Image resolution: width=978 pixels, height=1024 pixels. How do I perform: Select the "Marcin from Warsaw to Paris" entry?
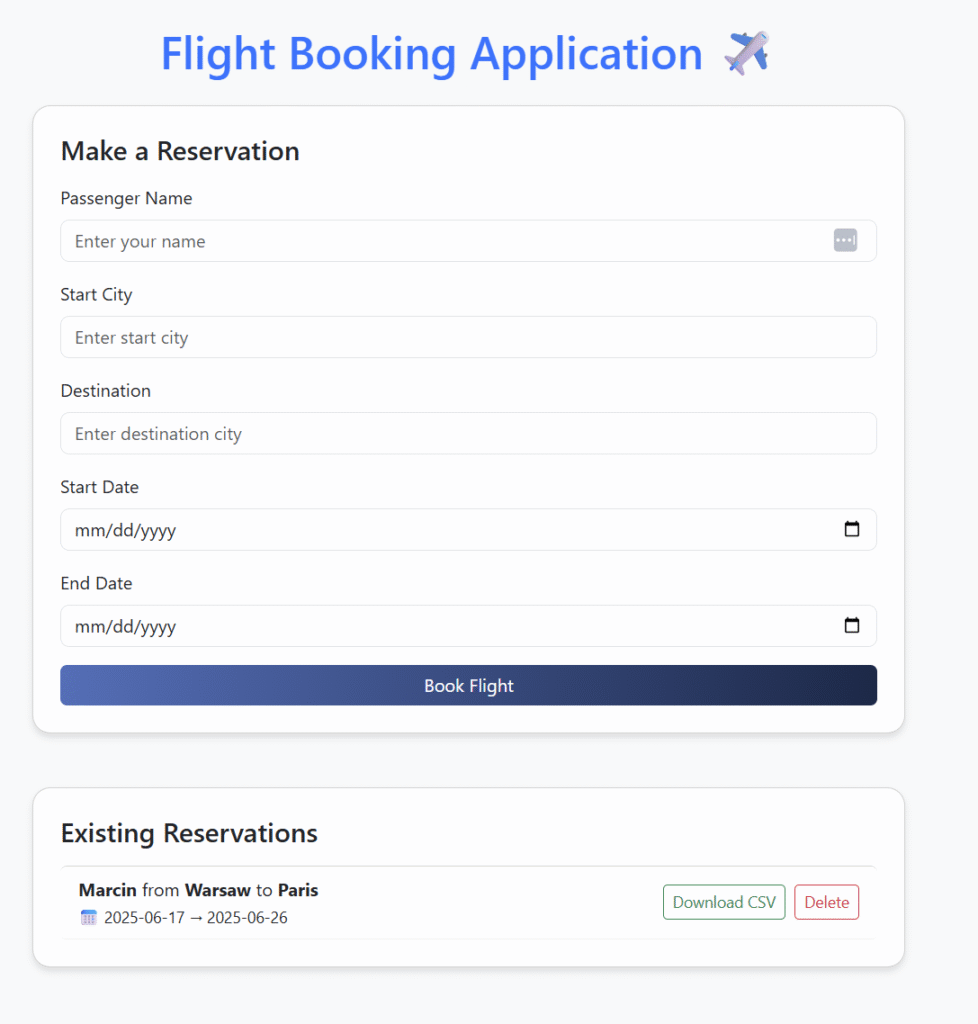point(198,890)
